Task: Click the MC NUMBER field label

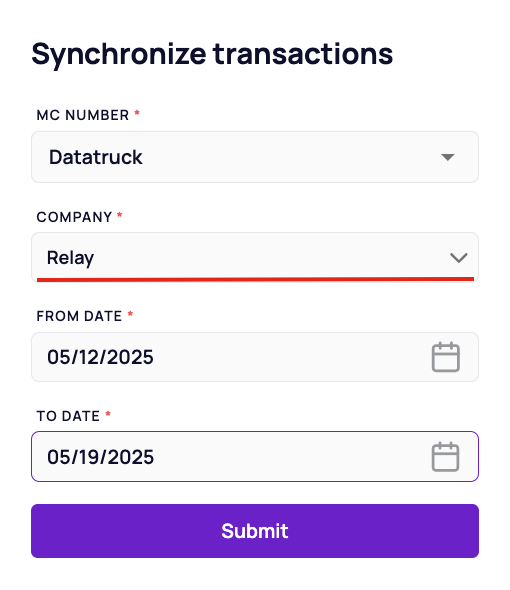Action: coord(83,115)
